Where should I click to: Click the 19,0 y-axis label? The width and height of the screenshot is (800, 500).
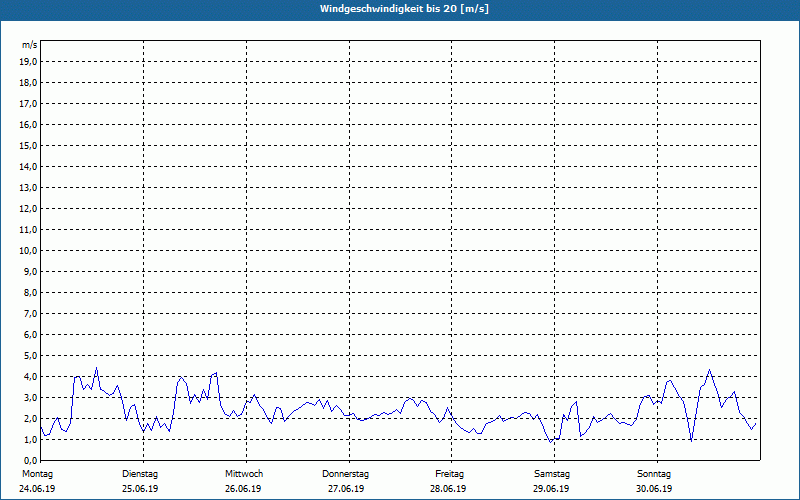[x=28, y=62]
